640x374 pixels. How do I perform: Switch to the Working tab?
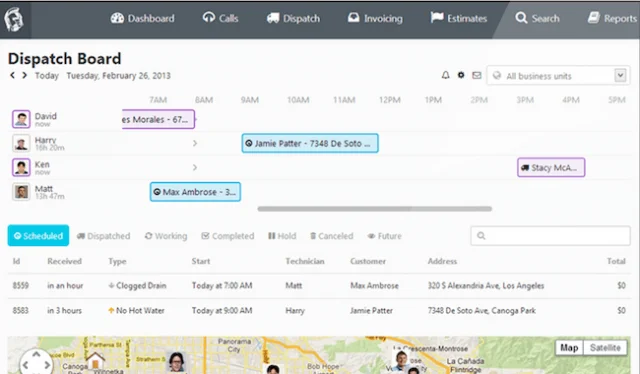point(166,236)
